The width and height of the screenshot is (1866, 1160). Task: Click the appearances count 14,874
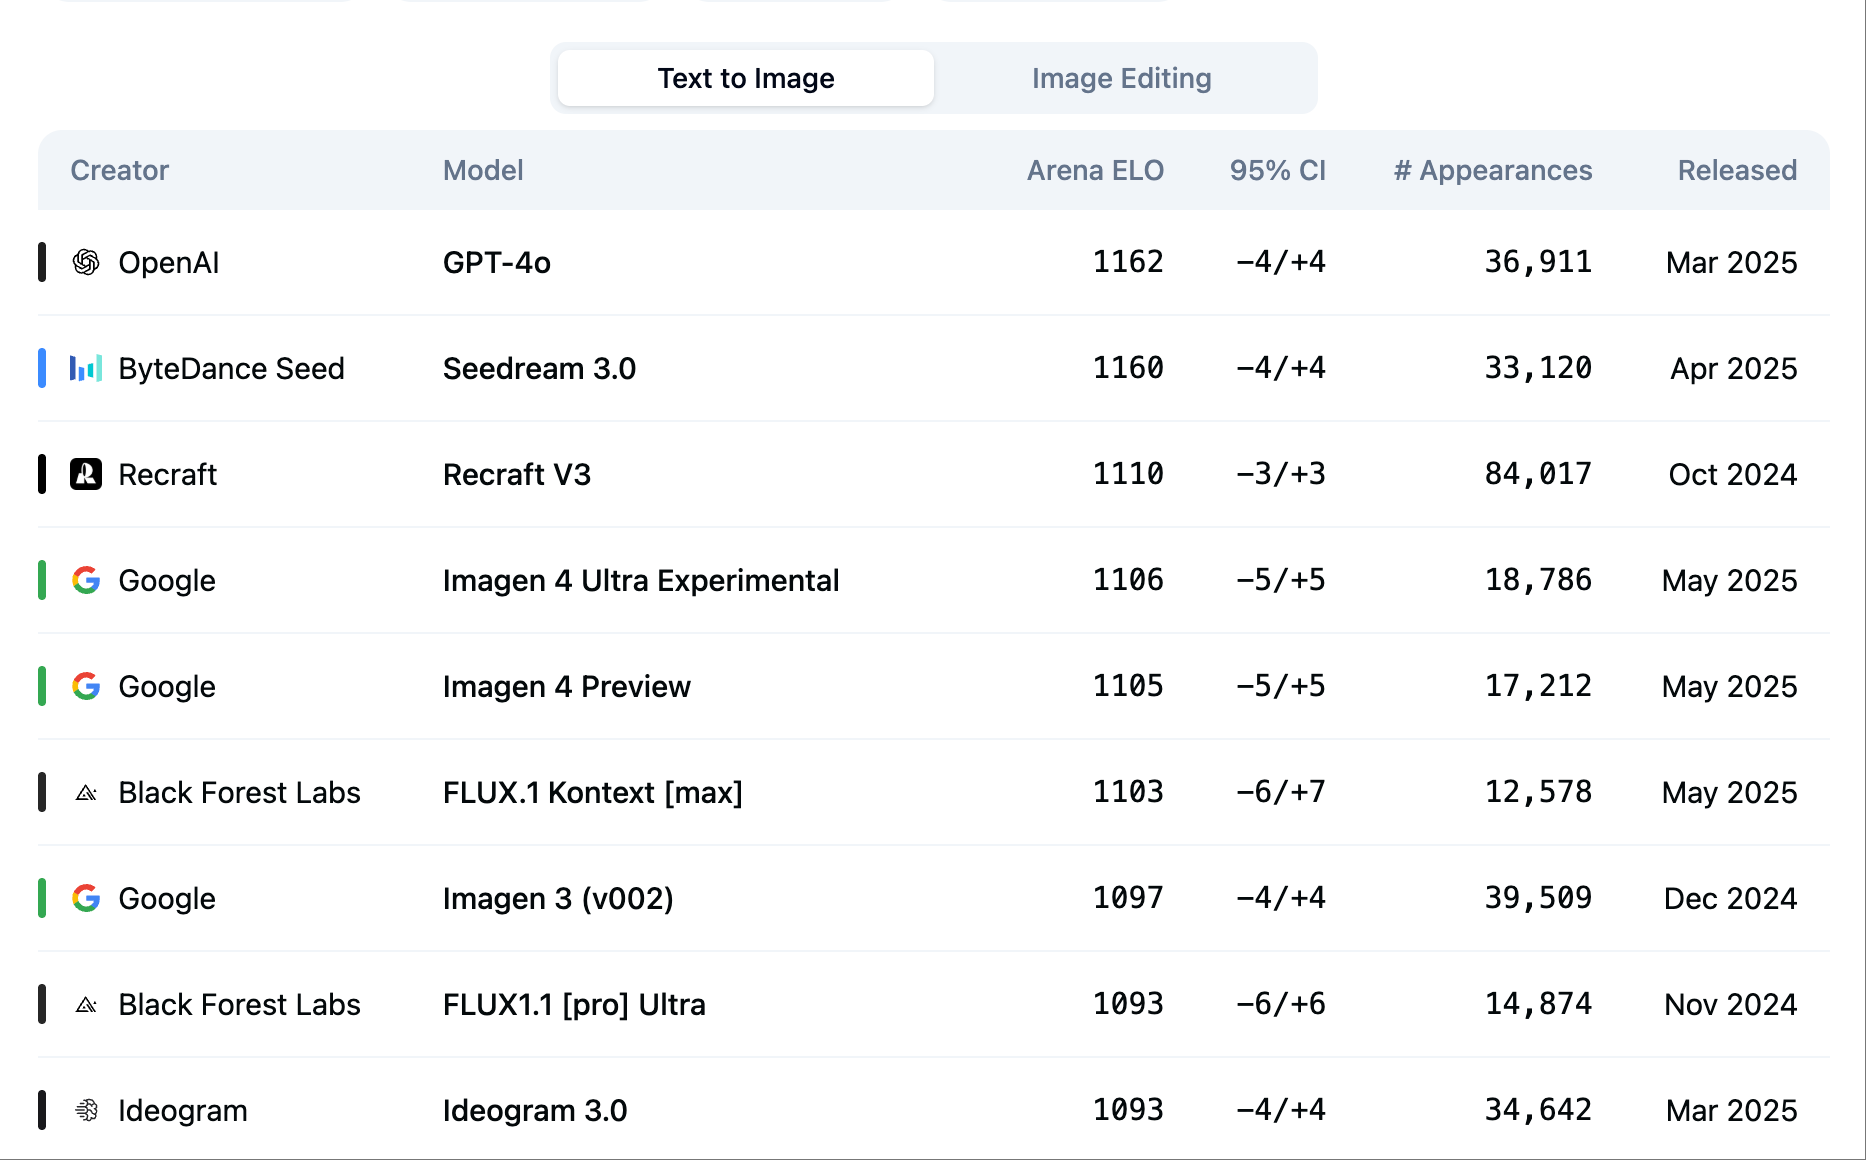click(x=1538, y=1004)
